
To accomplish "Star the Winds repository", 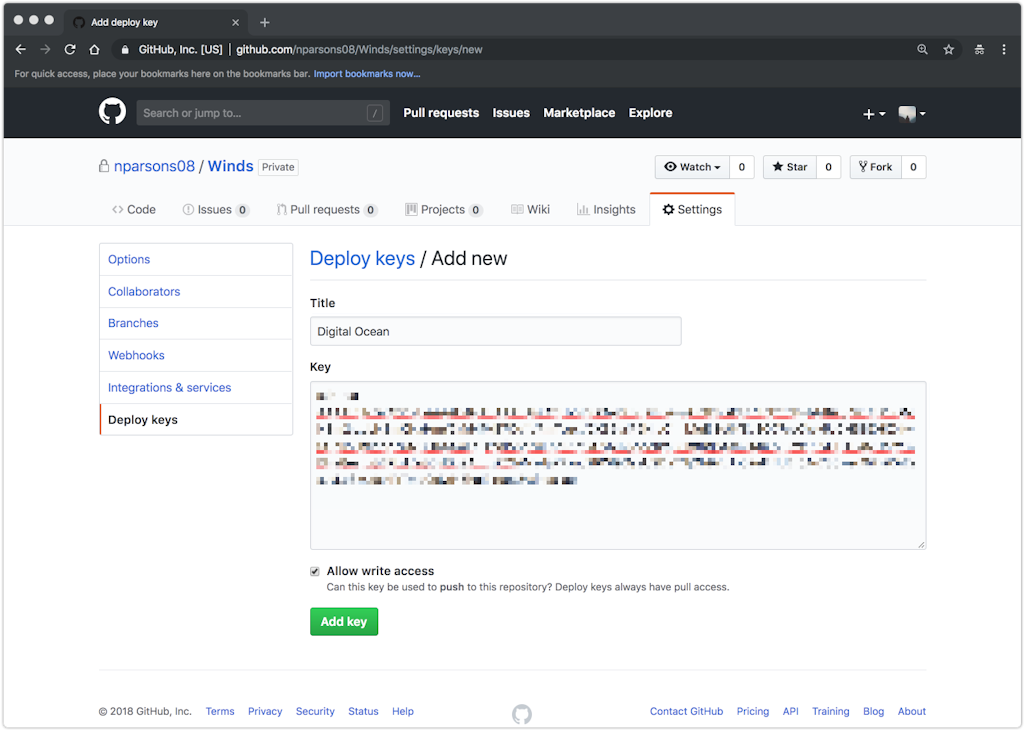I will pos(789,167).
